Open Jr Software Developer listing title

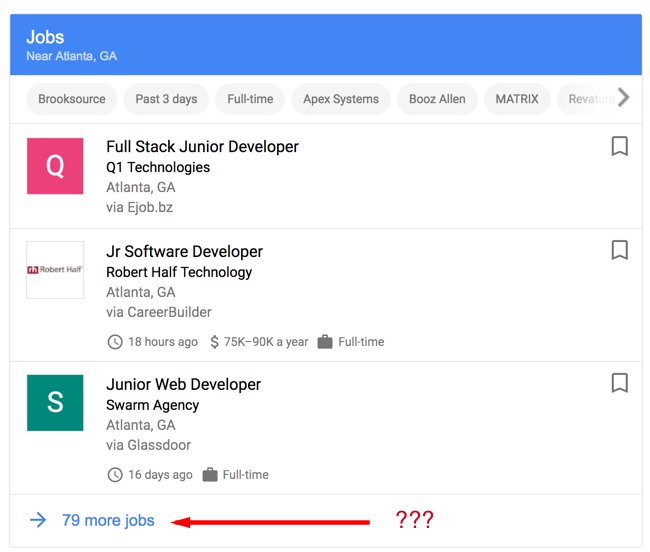coord(184,252)
